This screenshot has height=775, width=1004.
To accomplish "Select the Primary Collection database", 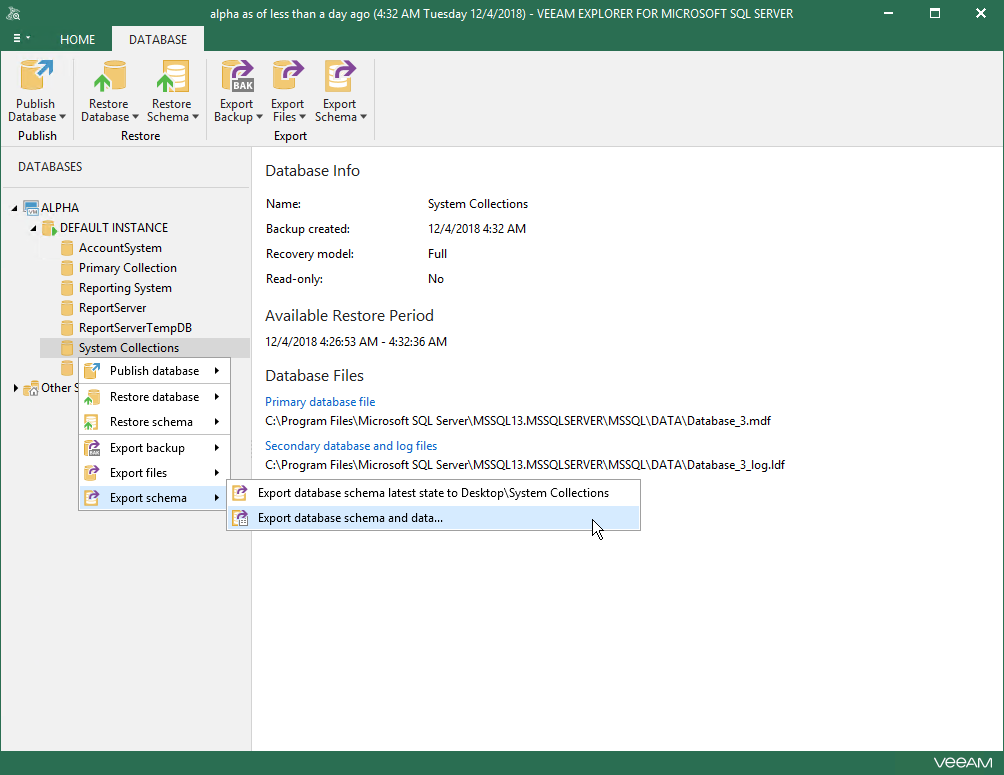I will 127,268.
